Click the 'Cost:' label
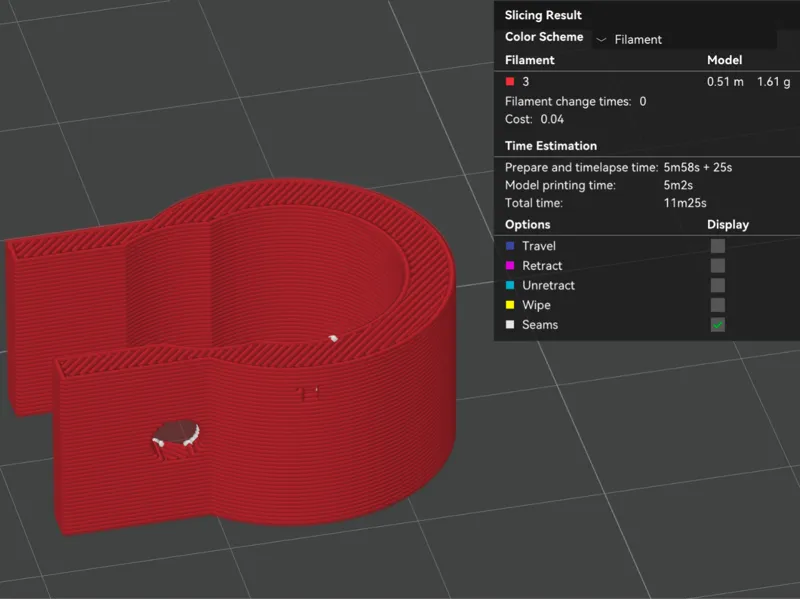This screenshot has width=800, height=600. point(518,119)
